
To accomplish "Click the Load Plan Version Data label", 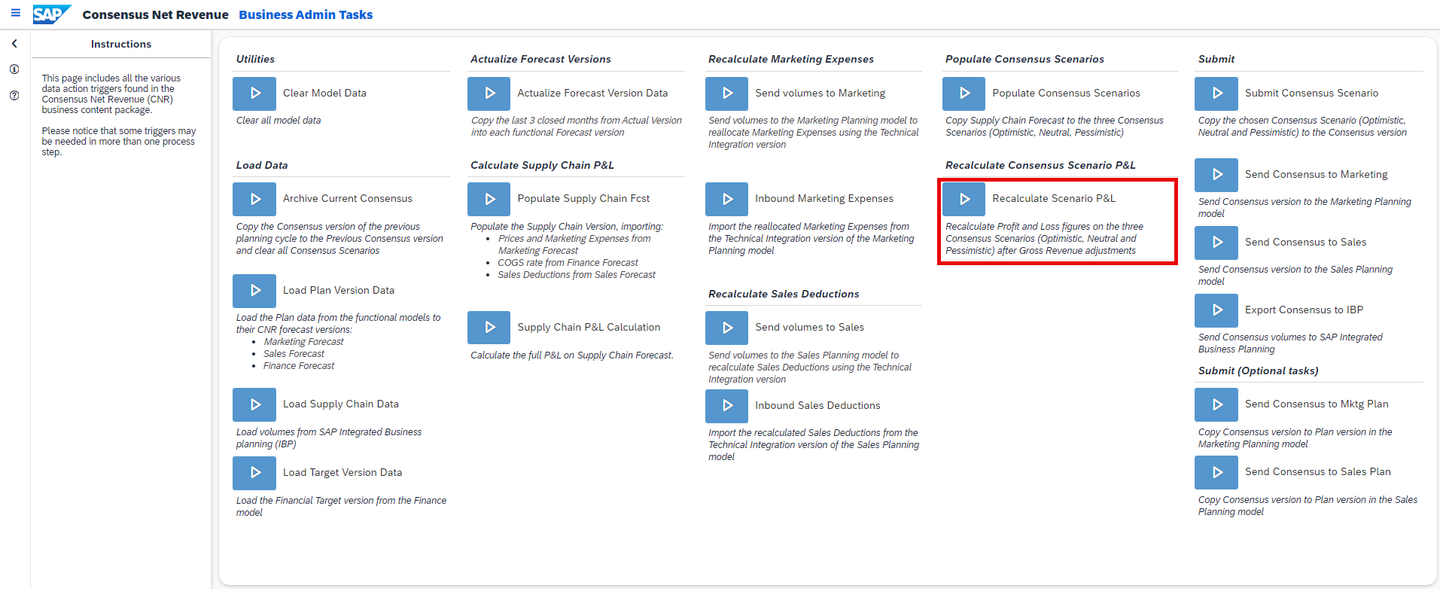I will click(x=339, y=291).
